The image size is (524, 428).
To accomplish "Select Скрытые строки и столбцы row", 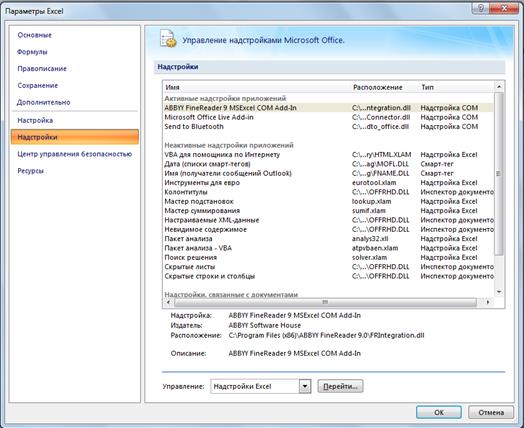I will click(x=328, y=276).
